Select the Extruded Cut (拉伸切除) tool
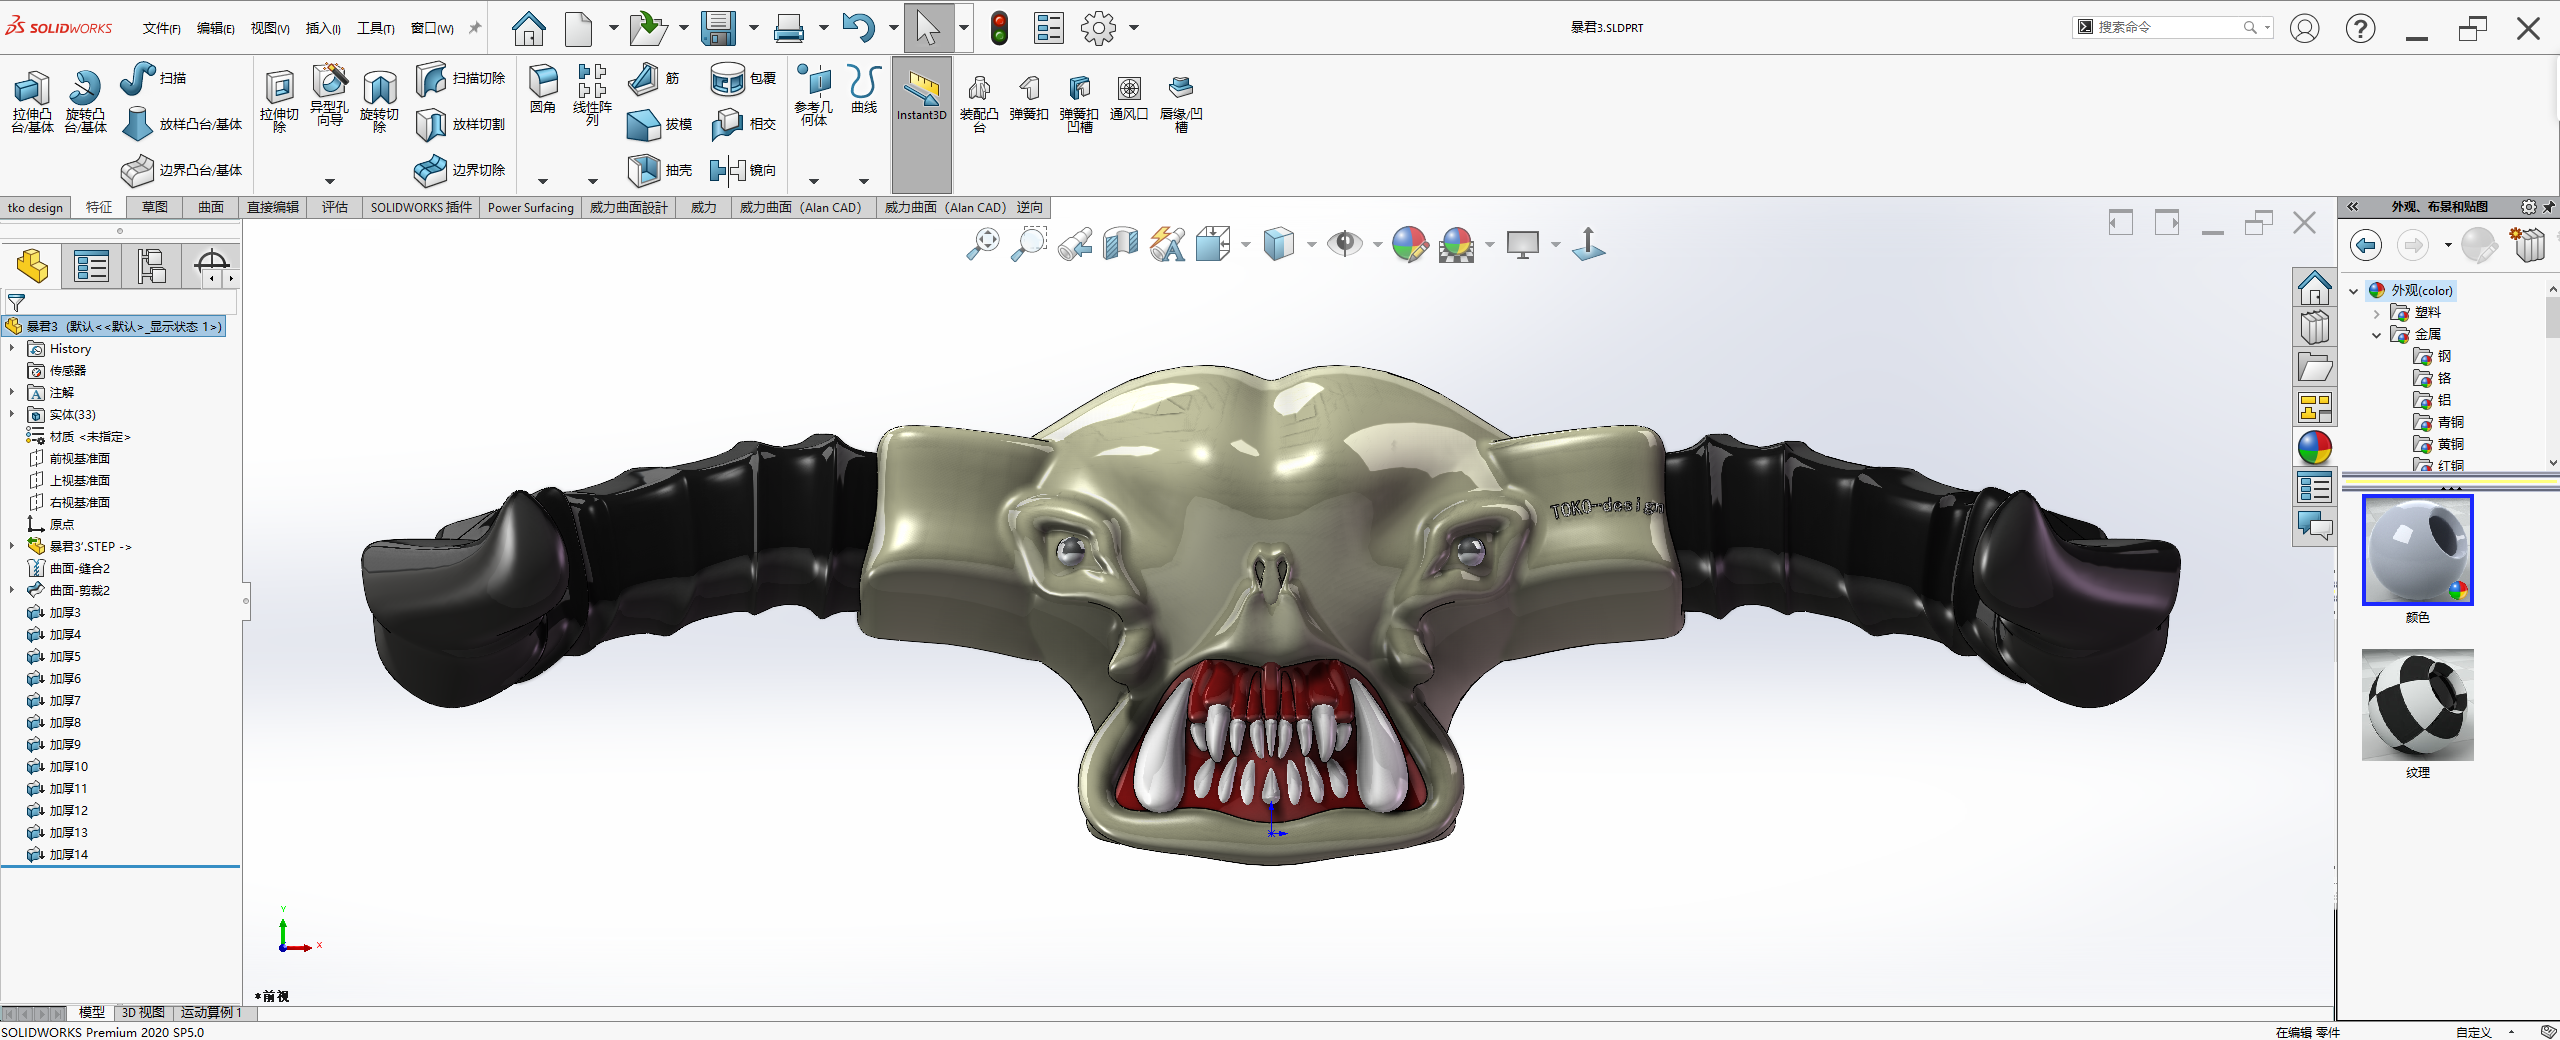Image resolution: width=2560 pixels, height=1040 pixels. click(279, 101)
